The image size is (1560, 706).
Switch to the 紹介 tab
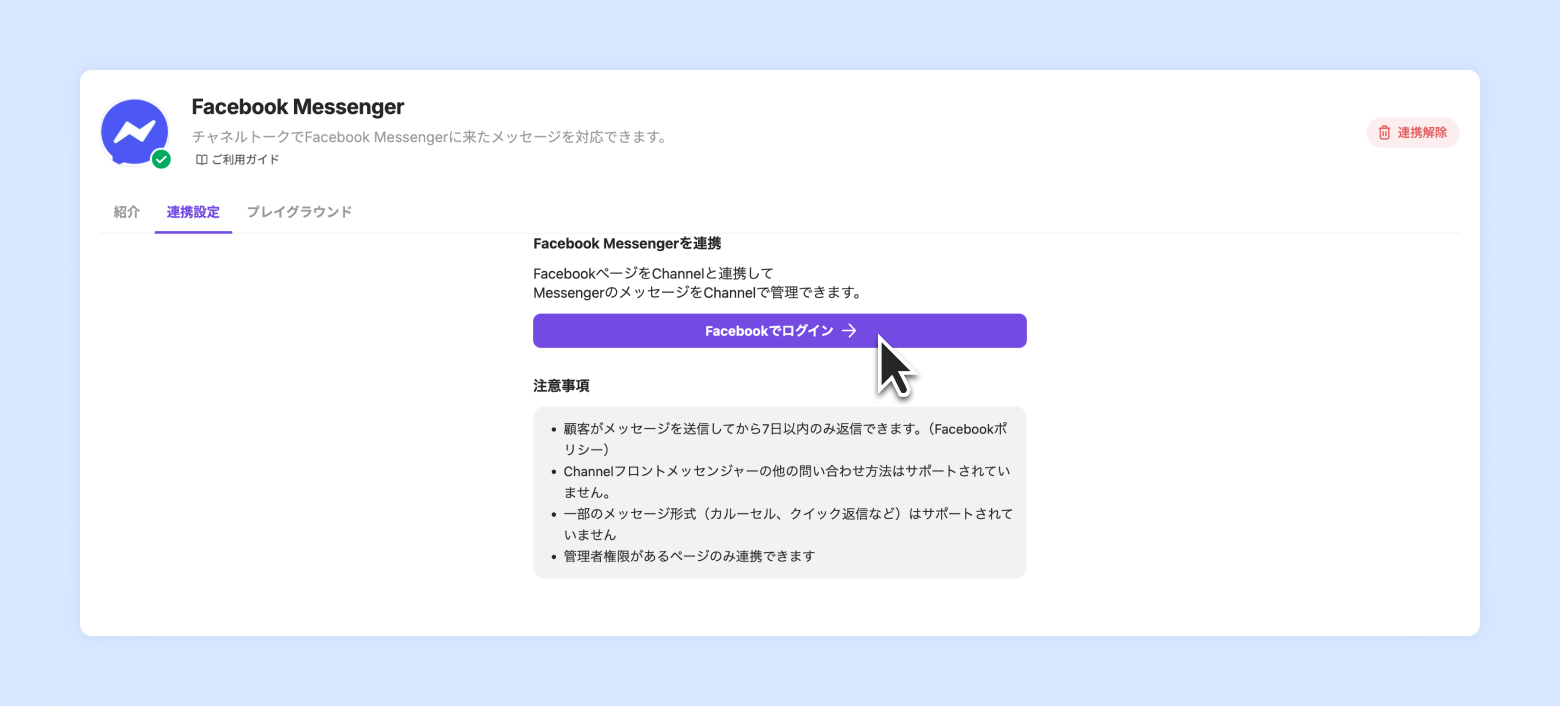coord(127,212)
